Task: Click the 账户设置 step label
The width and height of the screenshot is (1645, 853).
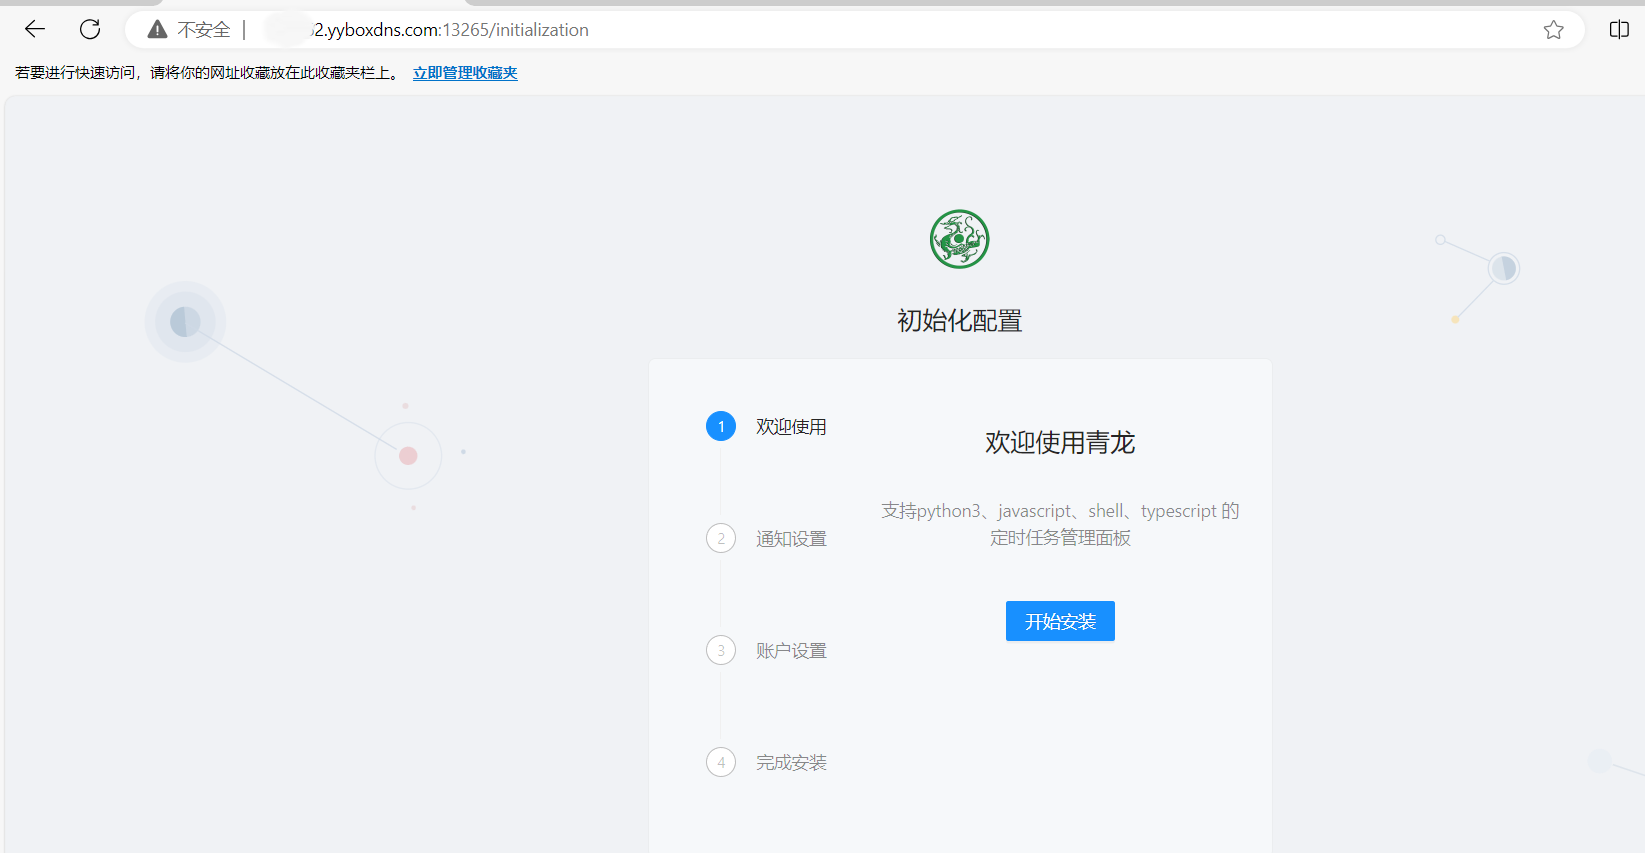Action: [x=791, y=651]
